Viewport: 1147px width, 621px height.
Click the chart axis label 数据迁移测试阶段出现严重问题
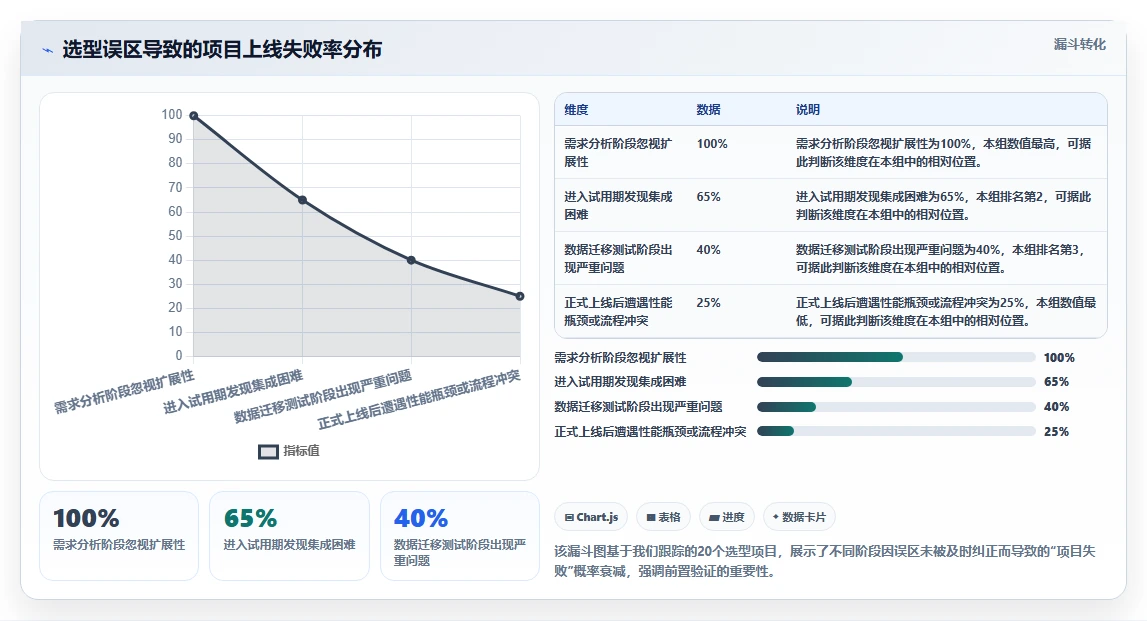tap(323, 396)
